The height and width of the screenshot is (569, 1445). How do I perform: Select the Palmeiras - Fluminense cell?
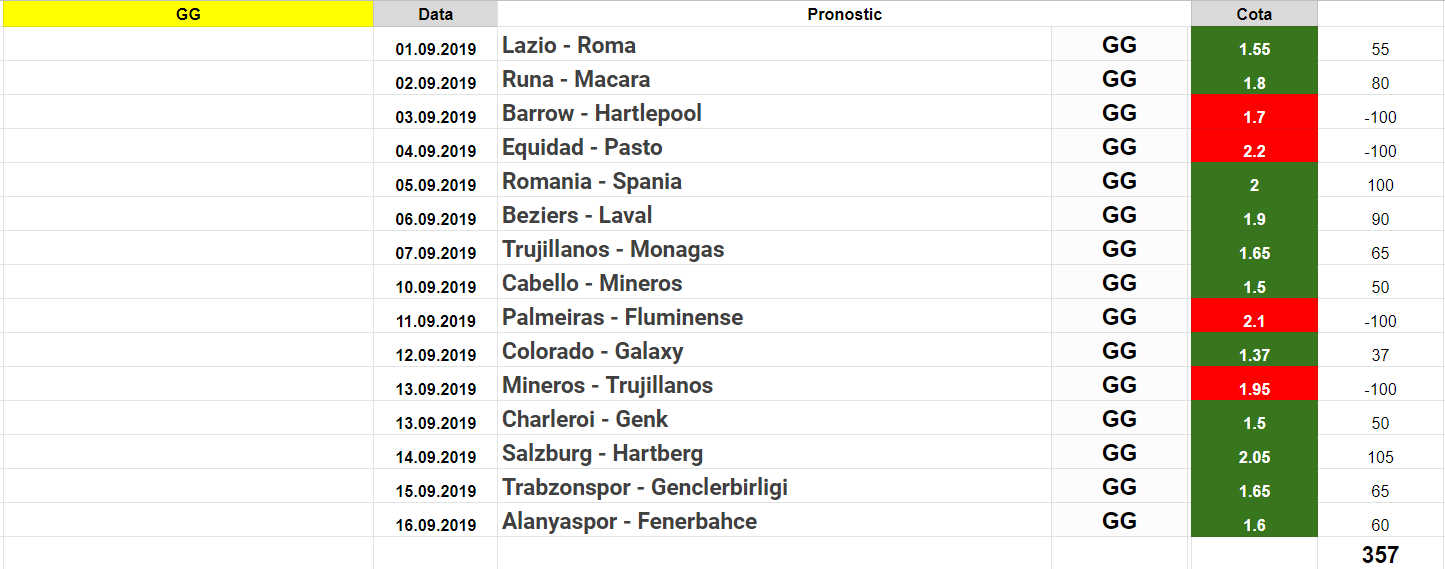(774, 317)
